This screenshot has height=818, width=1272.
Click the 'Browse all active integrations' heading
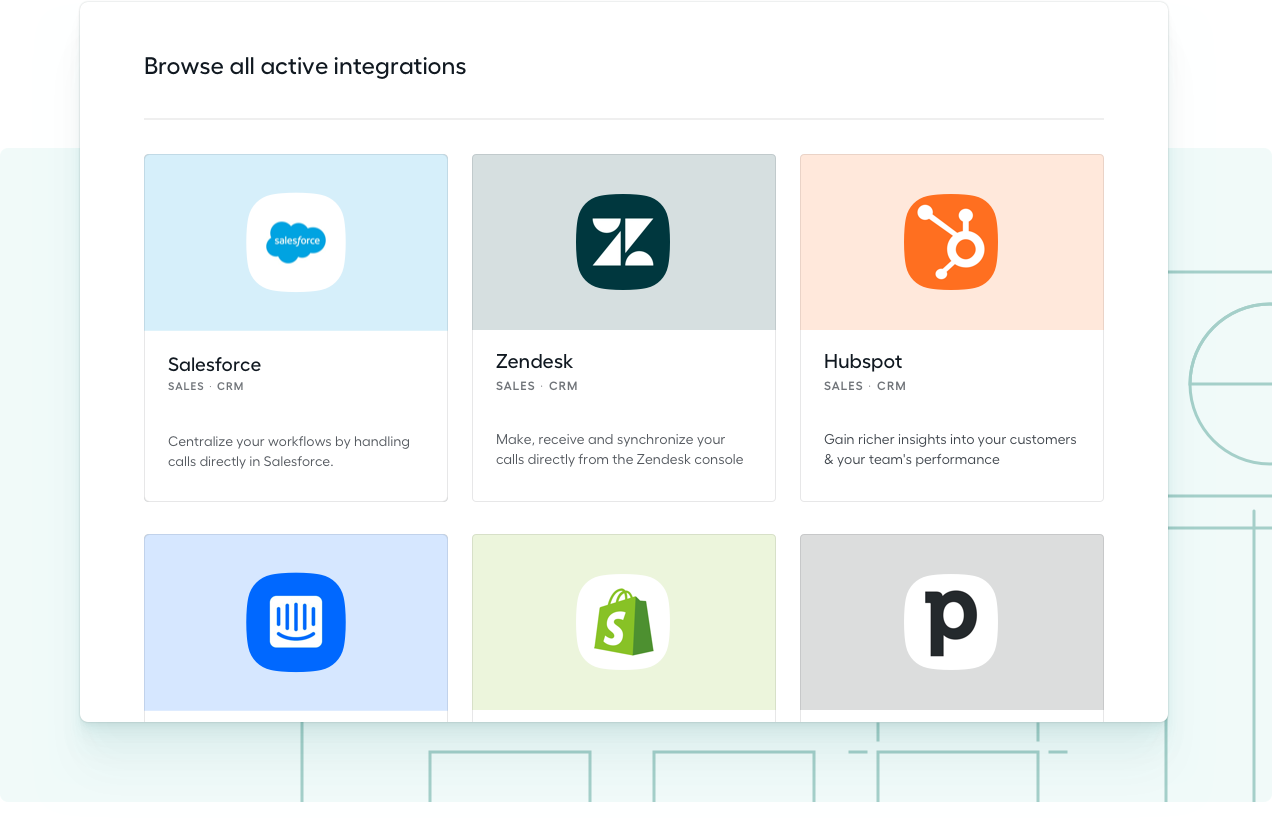point(305,67)
